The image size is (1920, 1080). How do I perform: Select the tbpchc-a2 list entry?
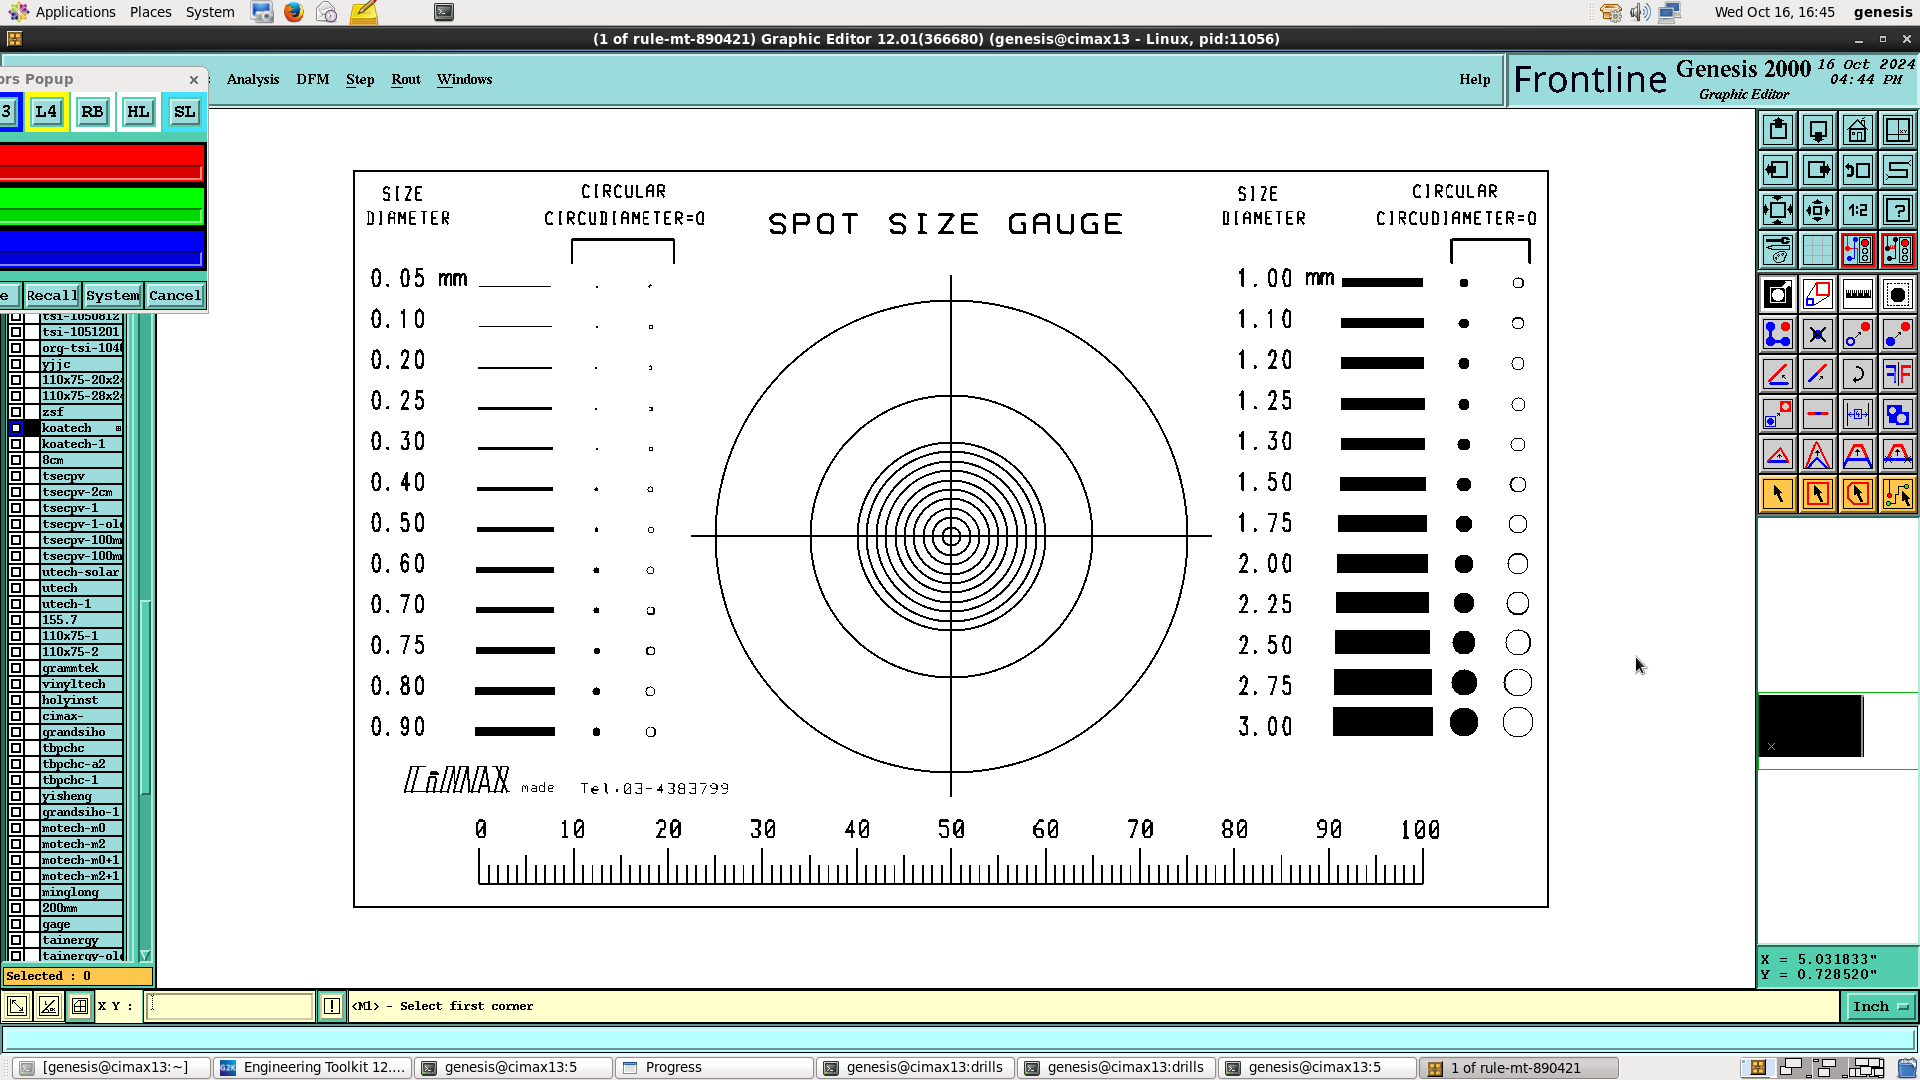(x=81, y=764)
